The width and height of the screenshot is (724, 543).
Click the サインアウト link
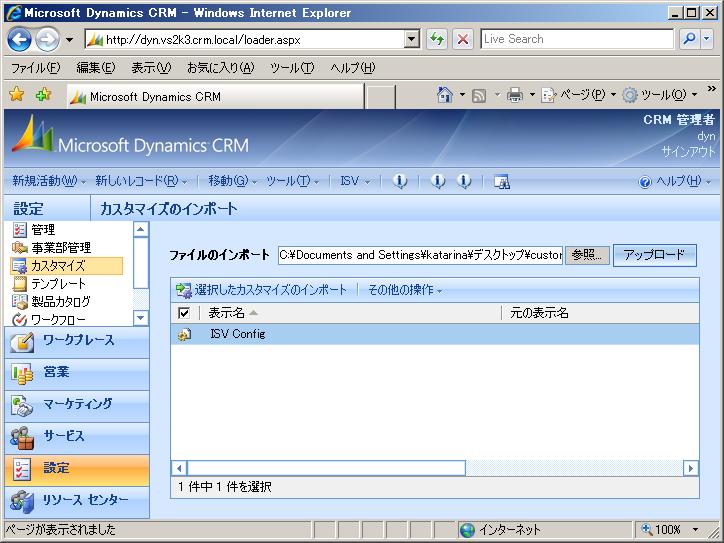tap(688, 151)
